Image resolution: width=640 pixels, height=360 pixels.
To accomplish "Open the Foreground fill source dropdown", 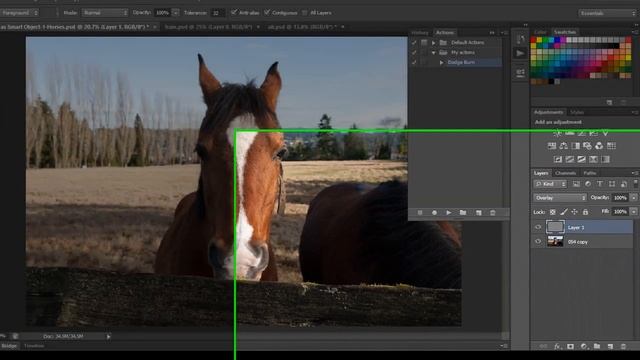I will pos(19,13).
